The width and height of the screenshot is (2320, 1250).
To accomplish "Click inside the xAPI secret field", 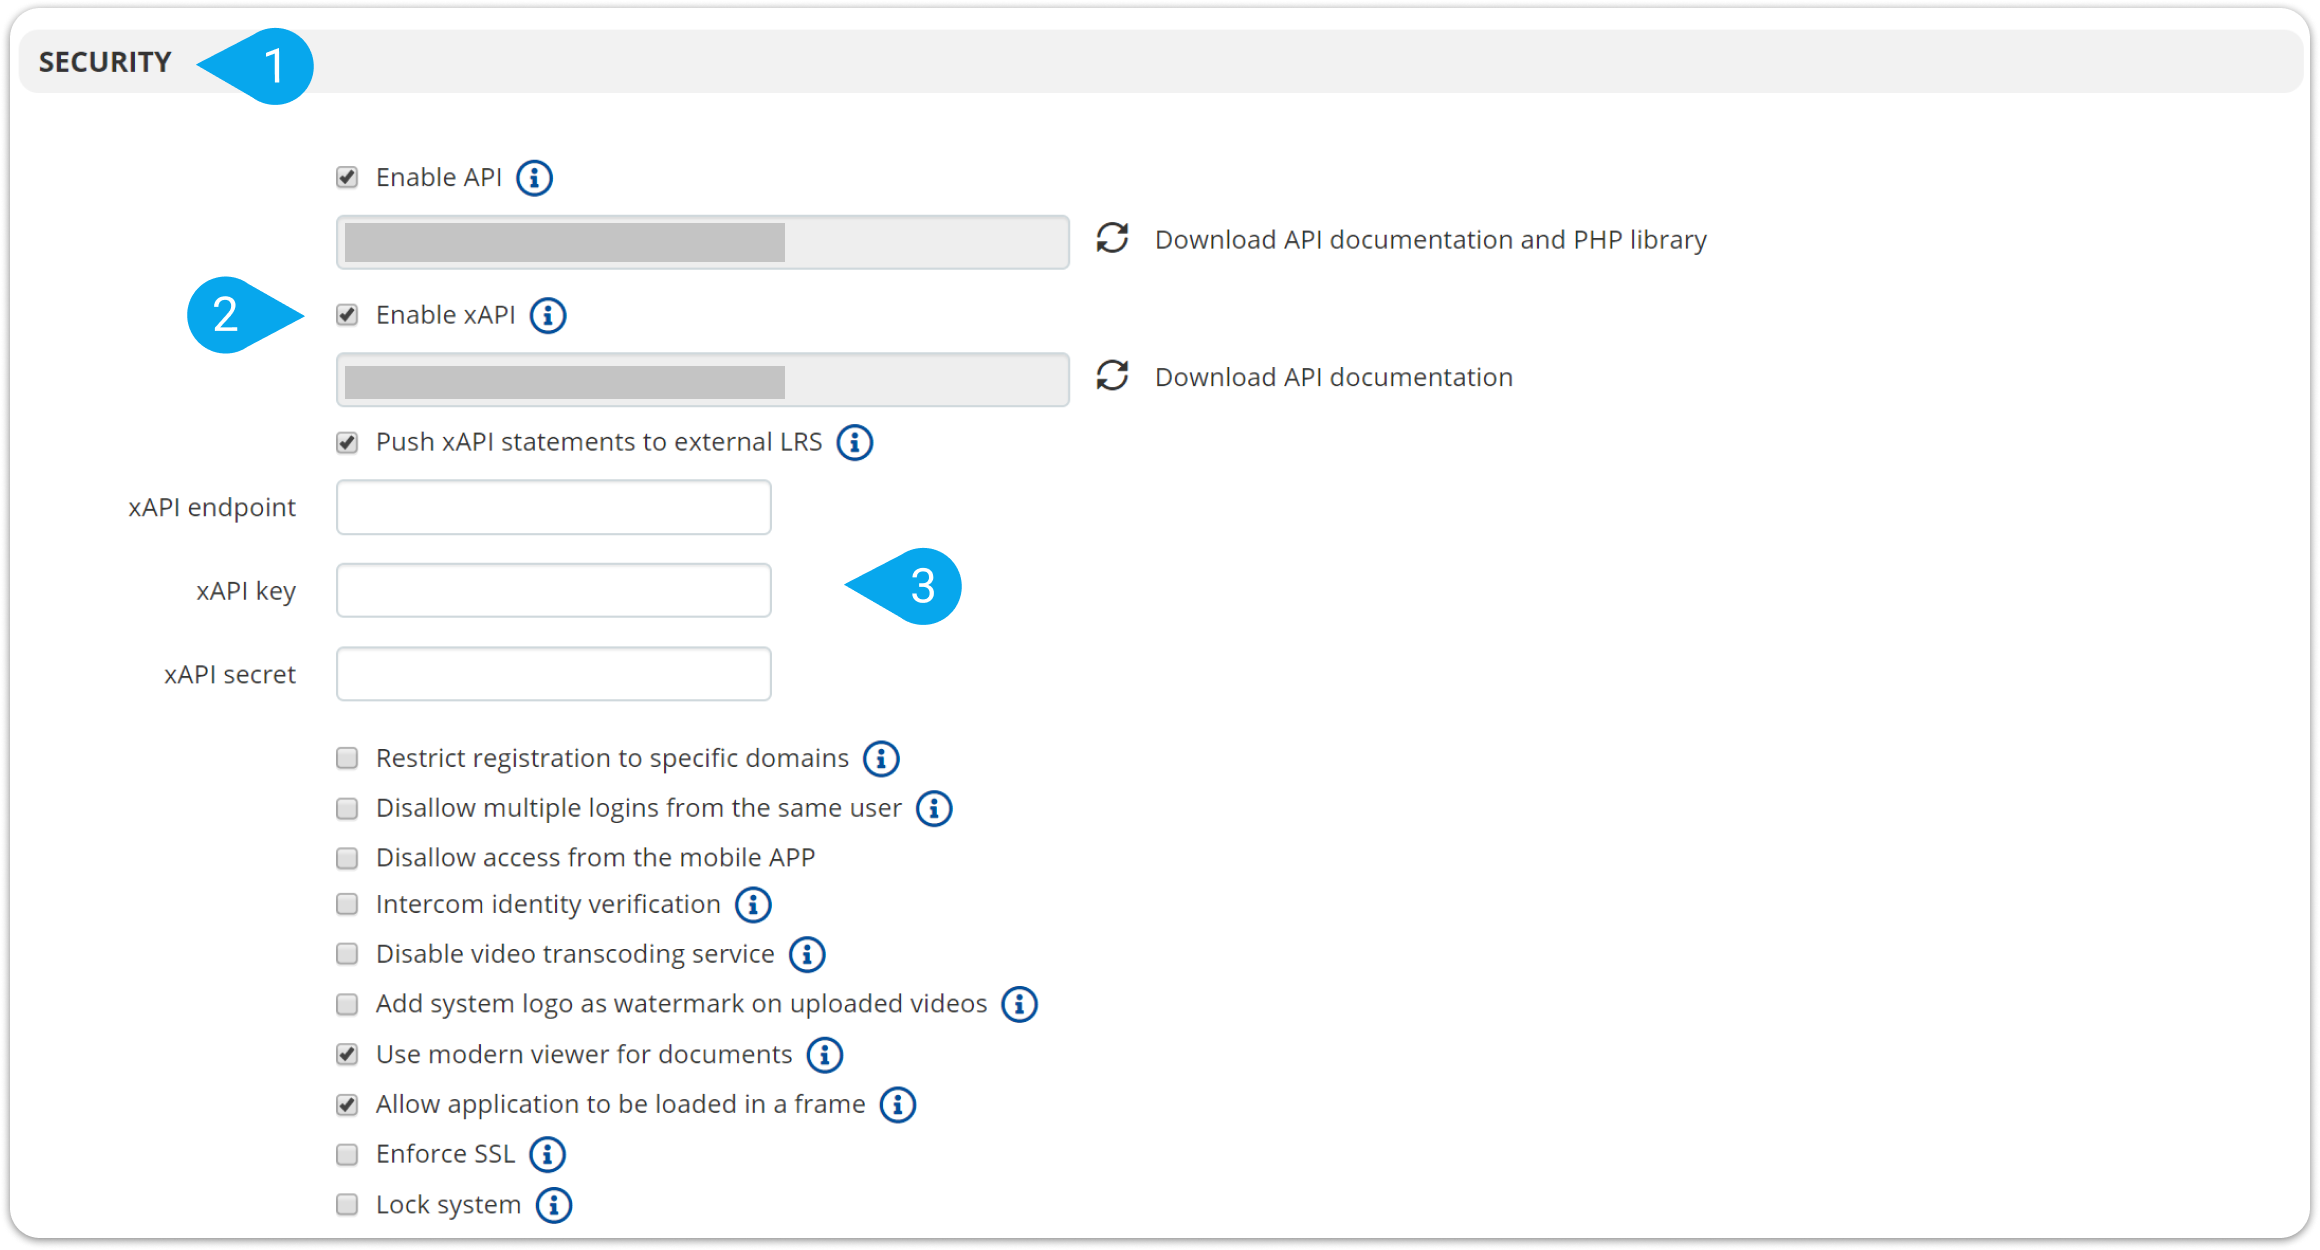I will pyautogui.click(x=553, y=673).
